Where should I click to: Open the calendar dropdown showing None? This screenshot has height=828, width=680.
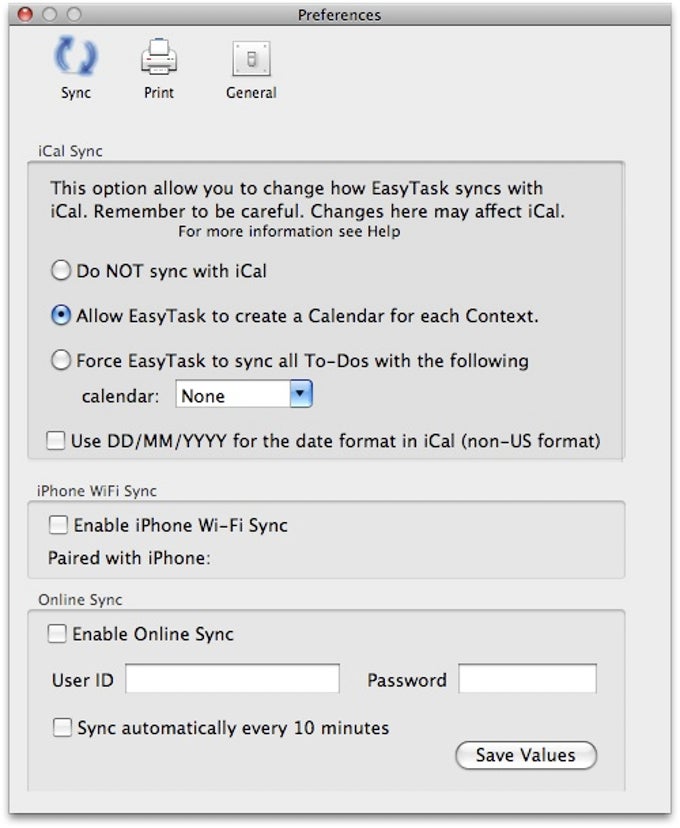pos(243,395)
